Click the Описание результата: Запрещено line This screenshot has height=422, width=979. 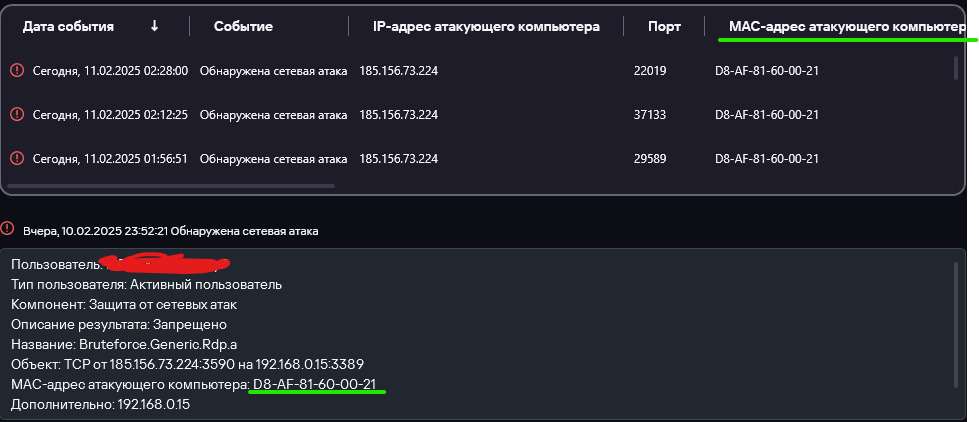pyautogui.click(x=119, y=324)
